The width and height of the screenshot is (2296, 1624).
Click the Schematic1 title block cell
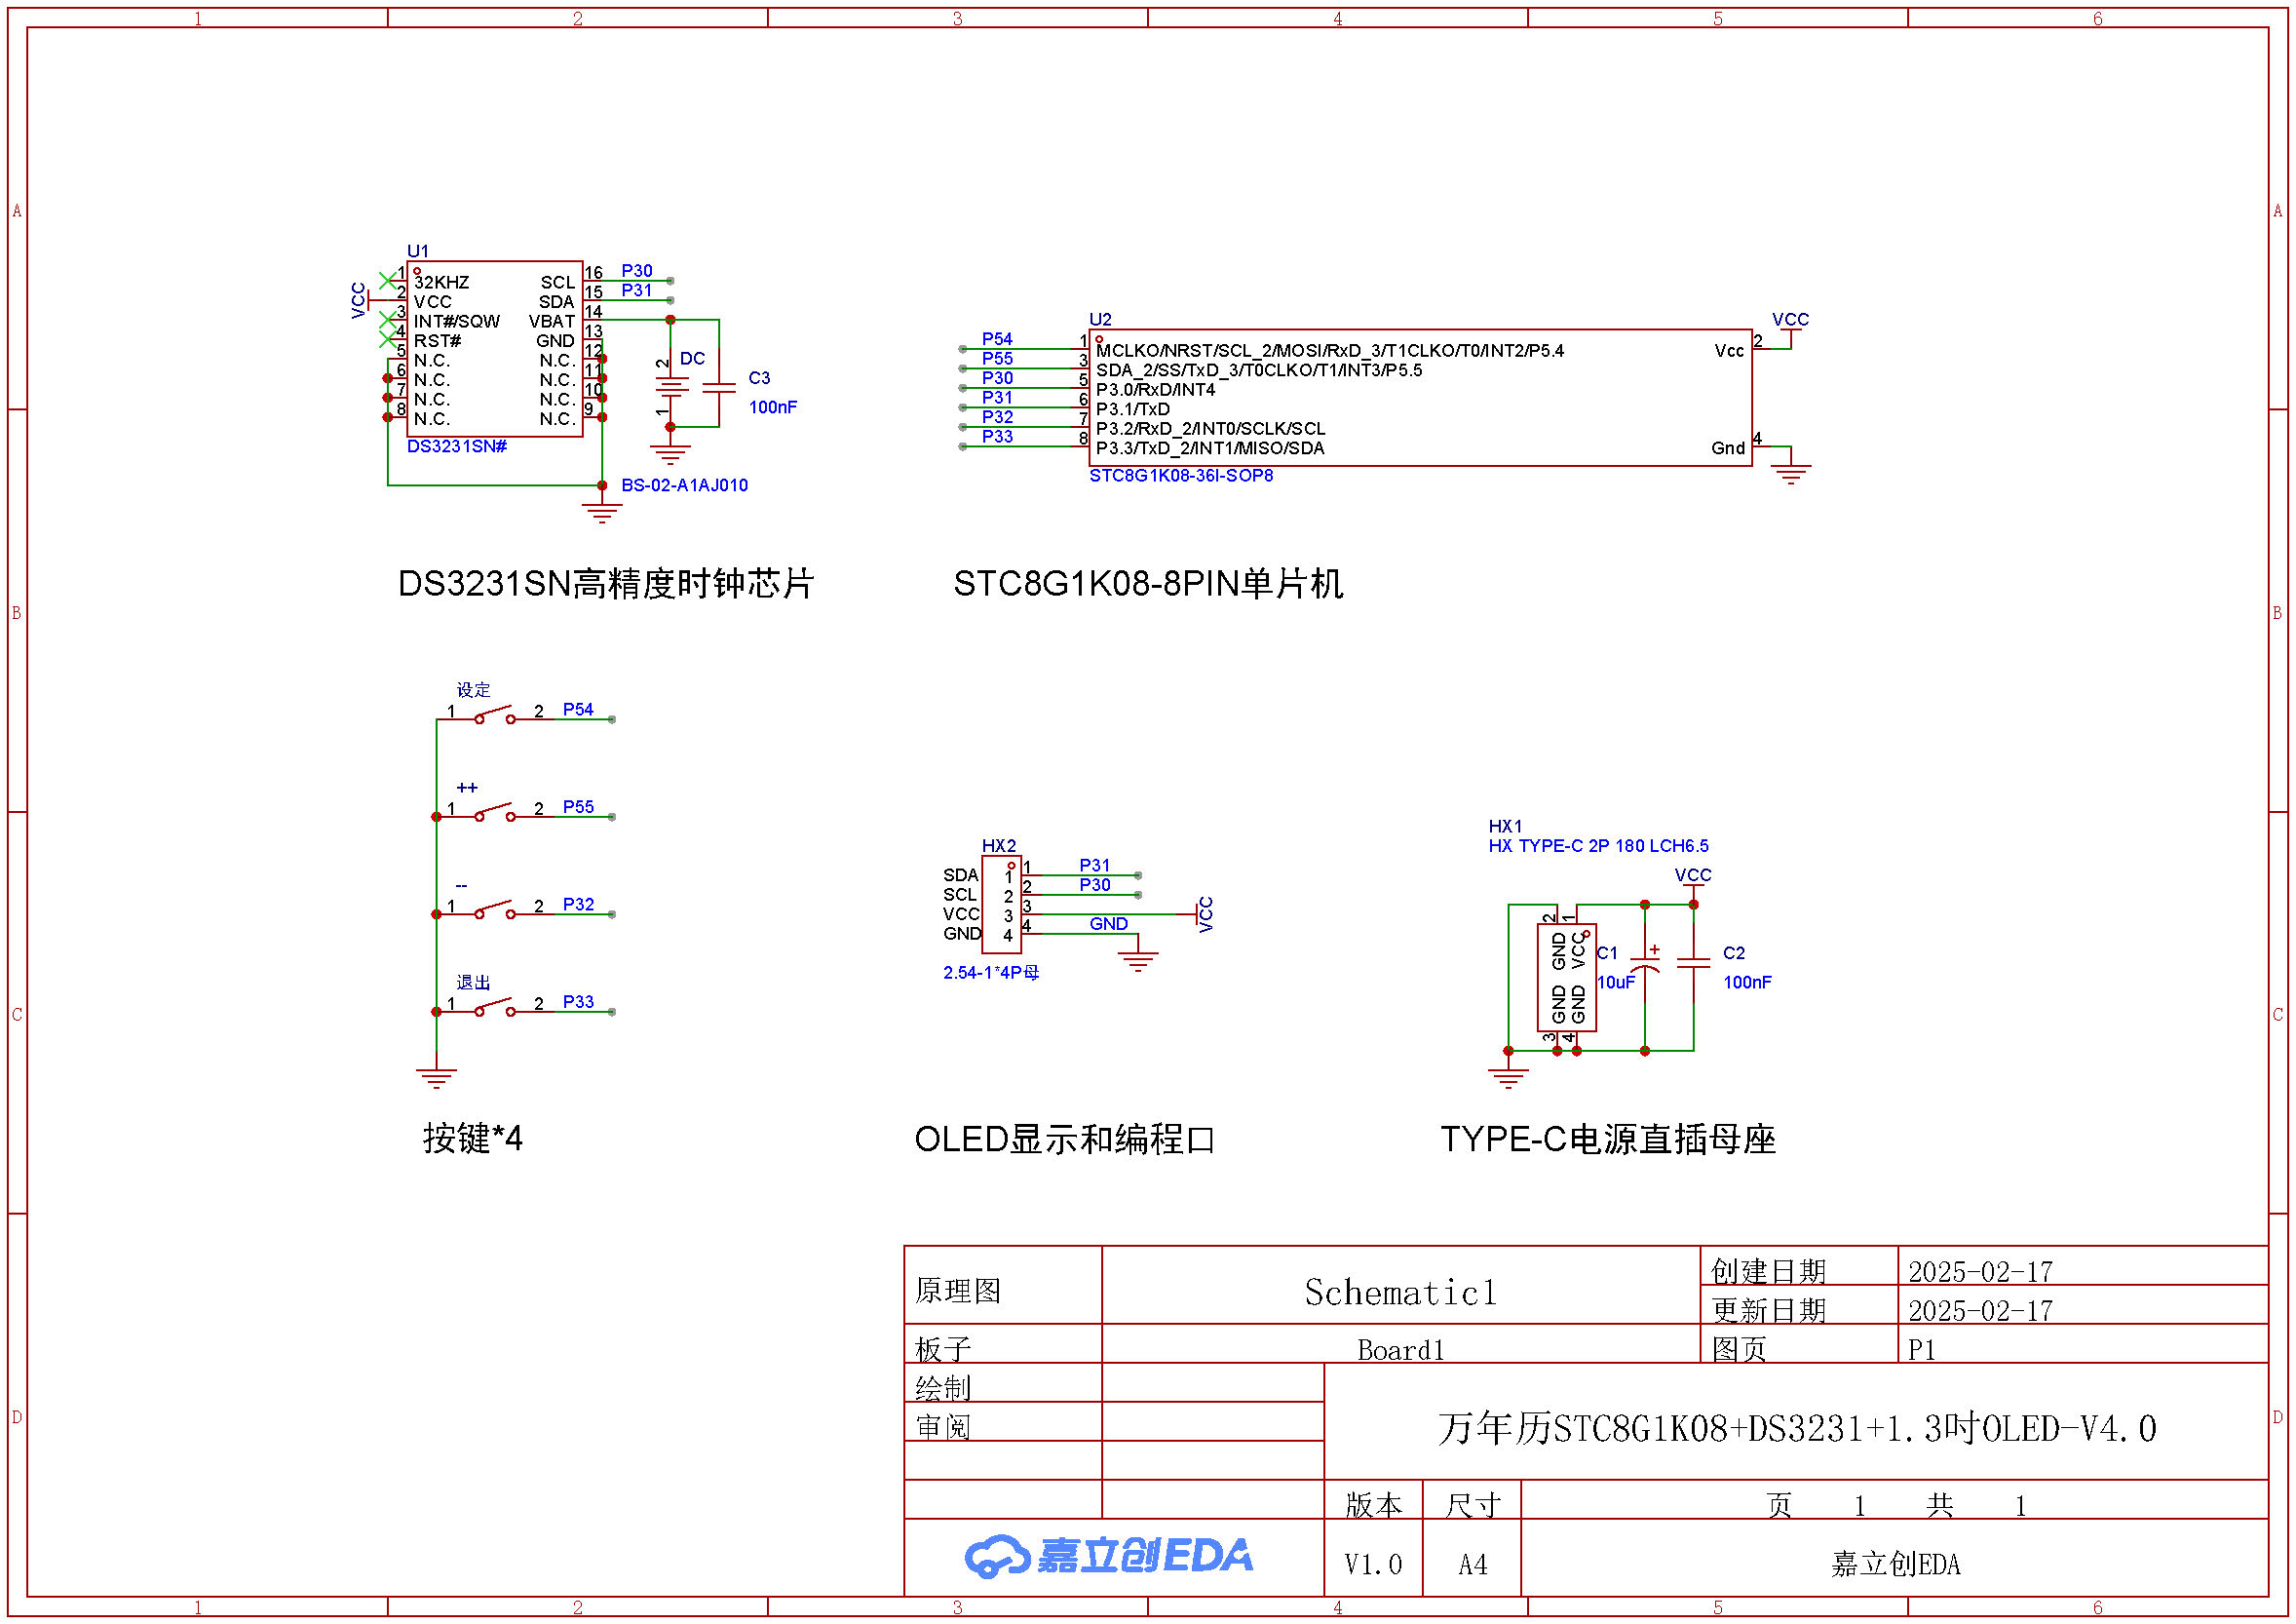tap(1401, 1285)
